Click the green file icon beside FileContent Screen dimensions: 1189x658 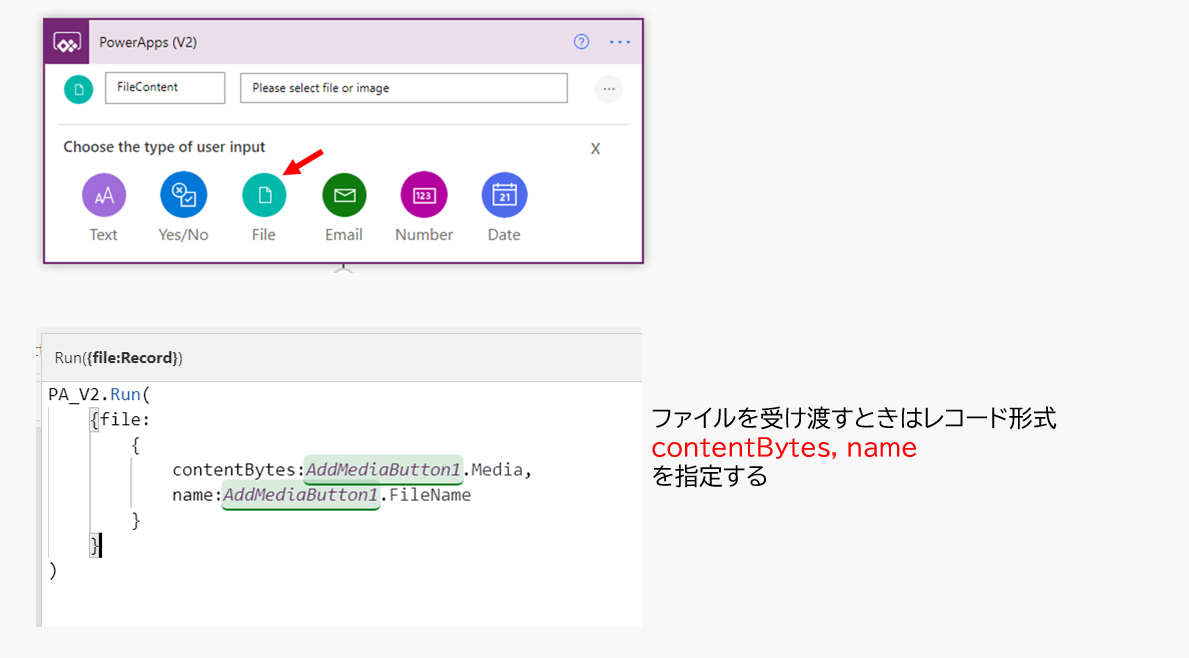78,89
